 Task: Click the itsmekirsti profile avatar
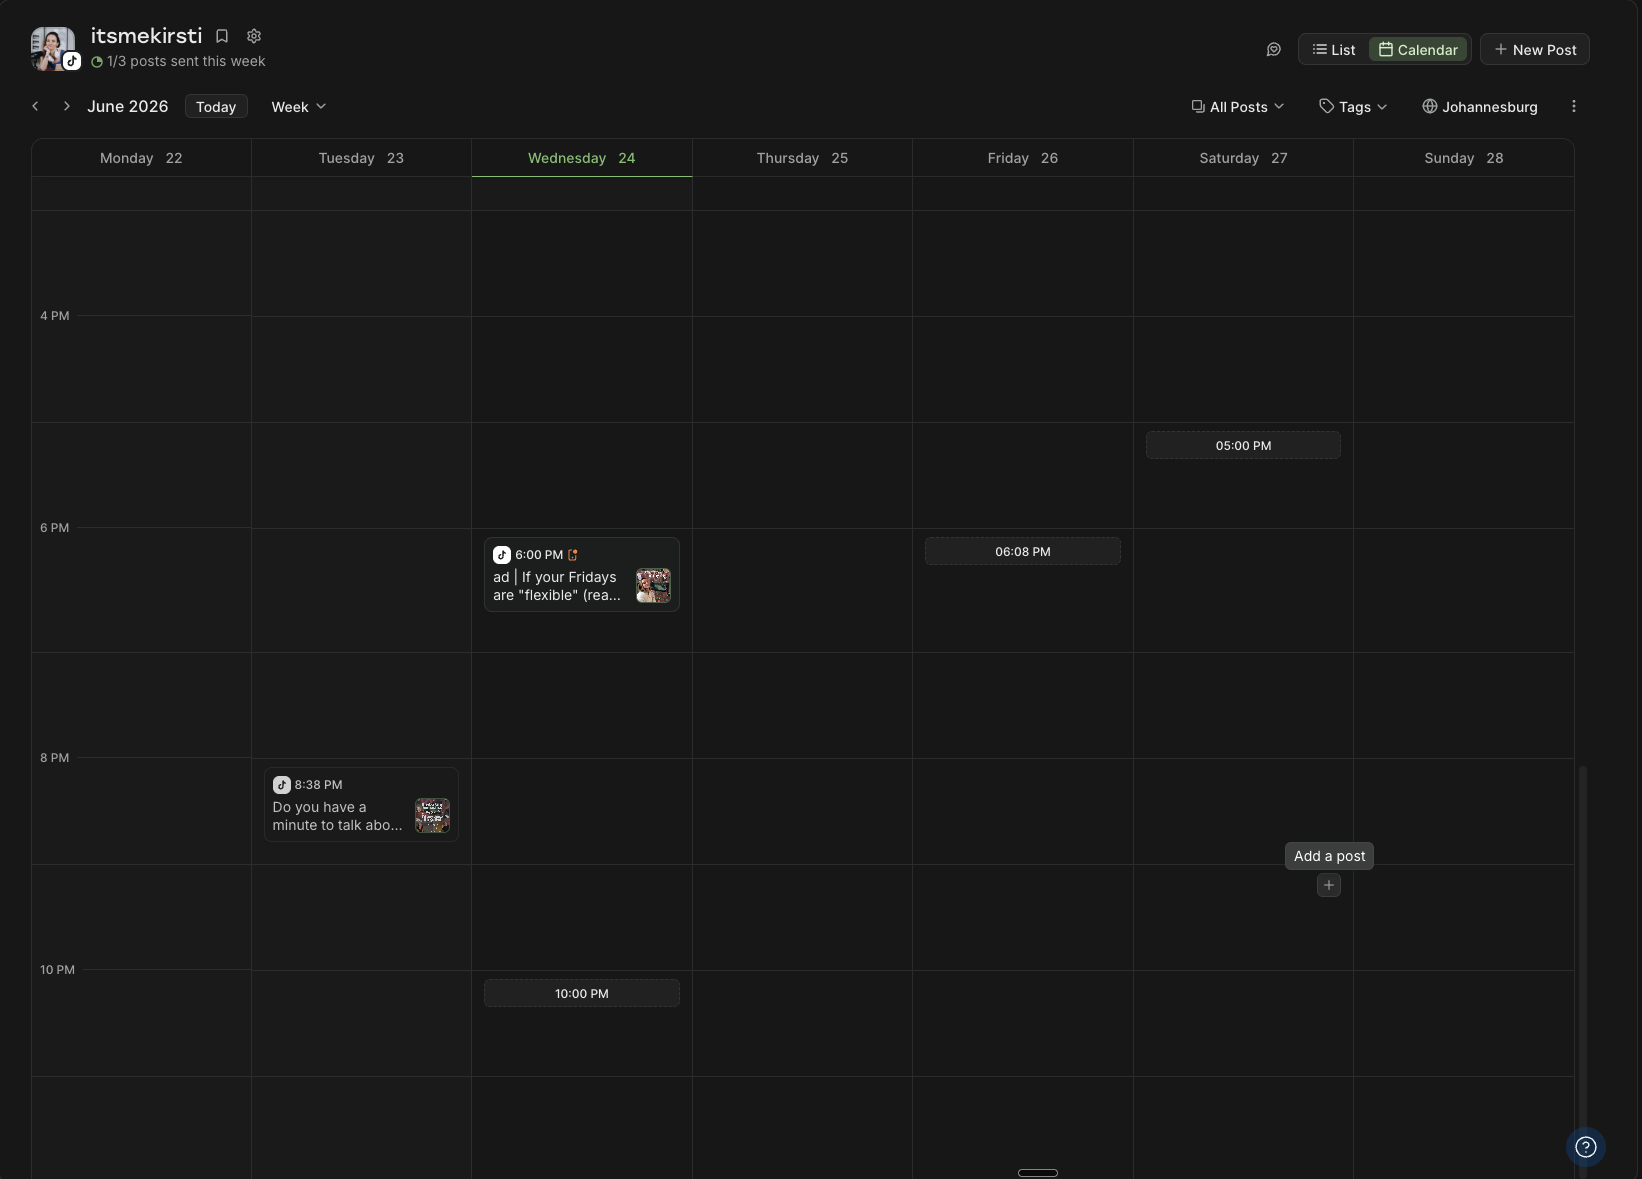(x=53, y=49)
